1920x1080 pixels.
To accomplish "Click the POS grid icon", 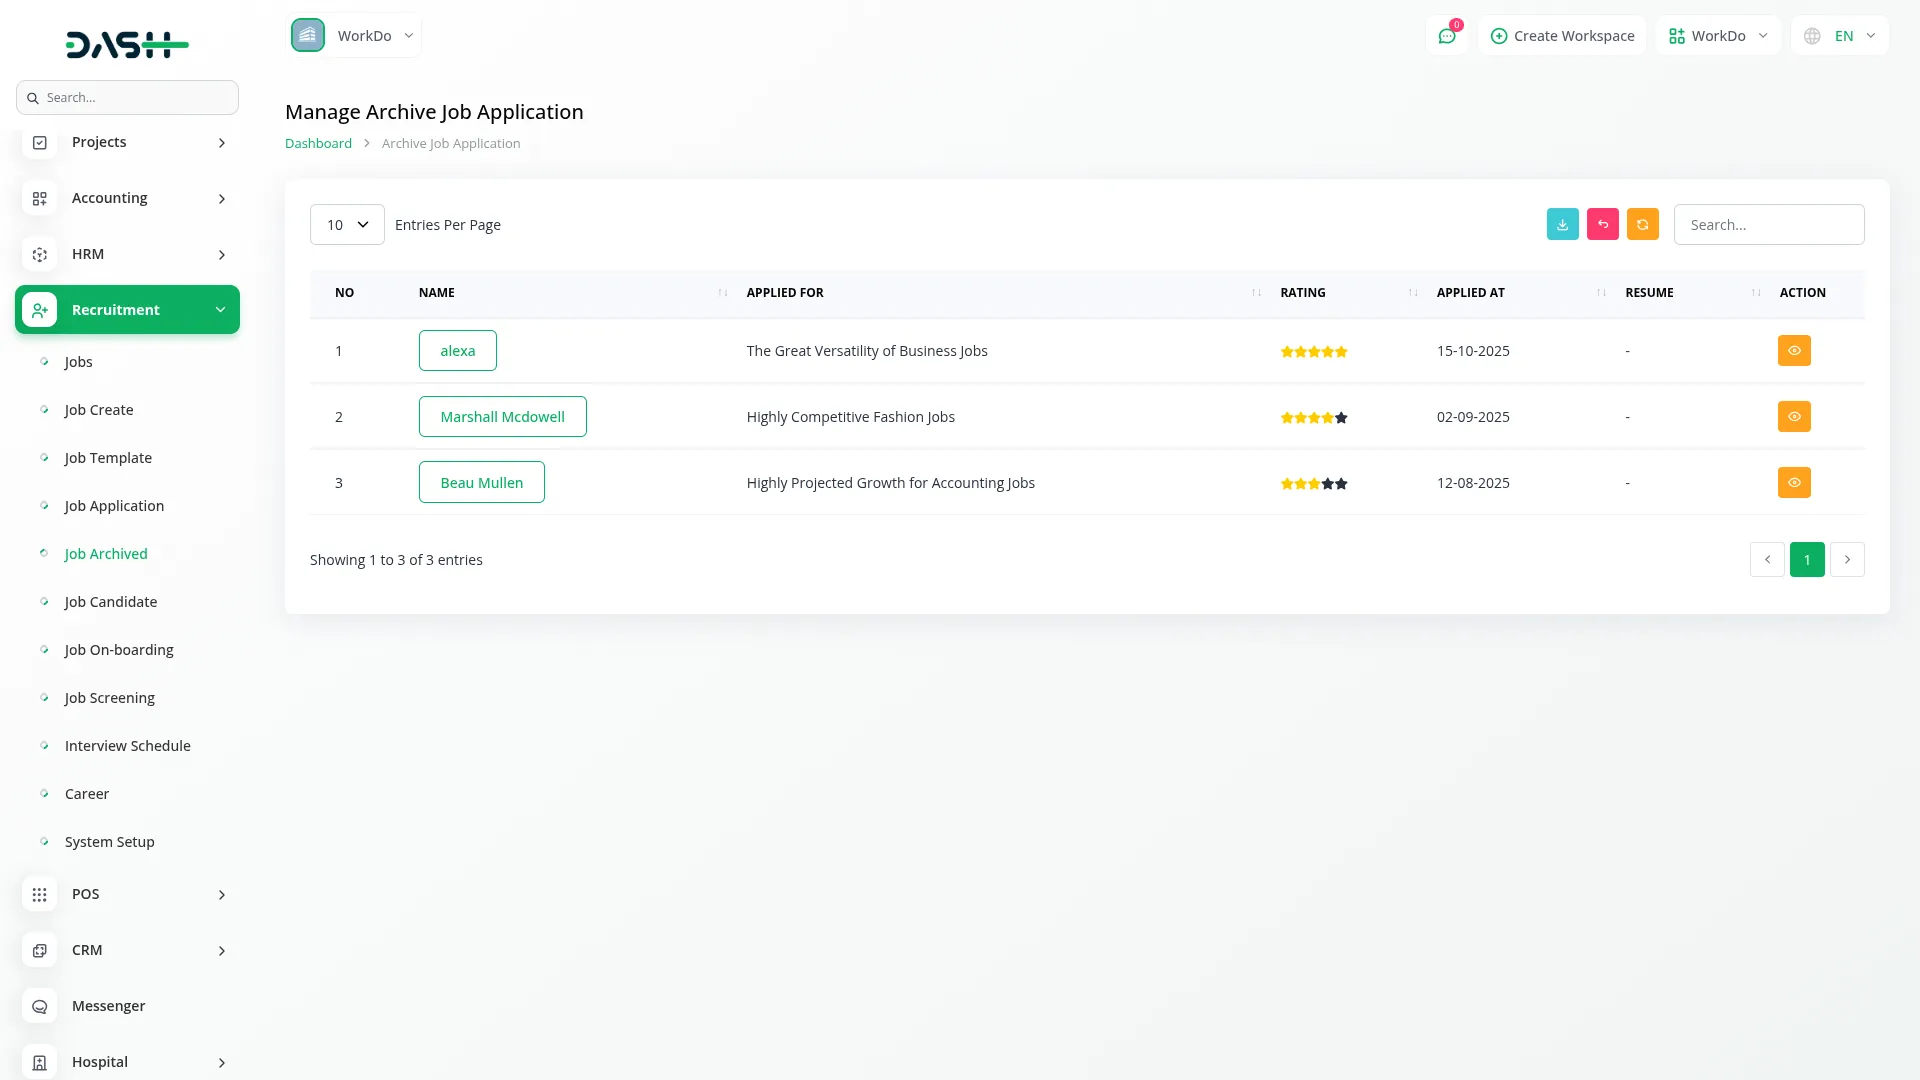I will [x=39, y=894].
